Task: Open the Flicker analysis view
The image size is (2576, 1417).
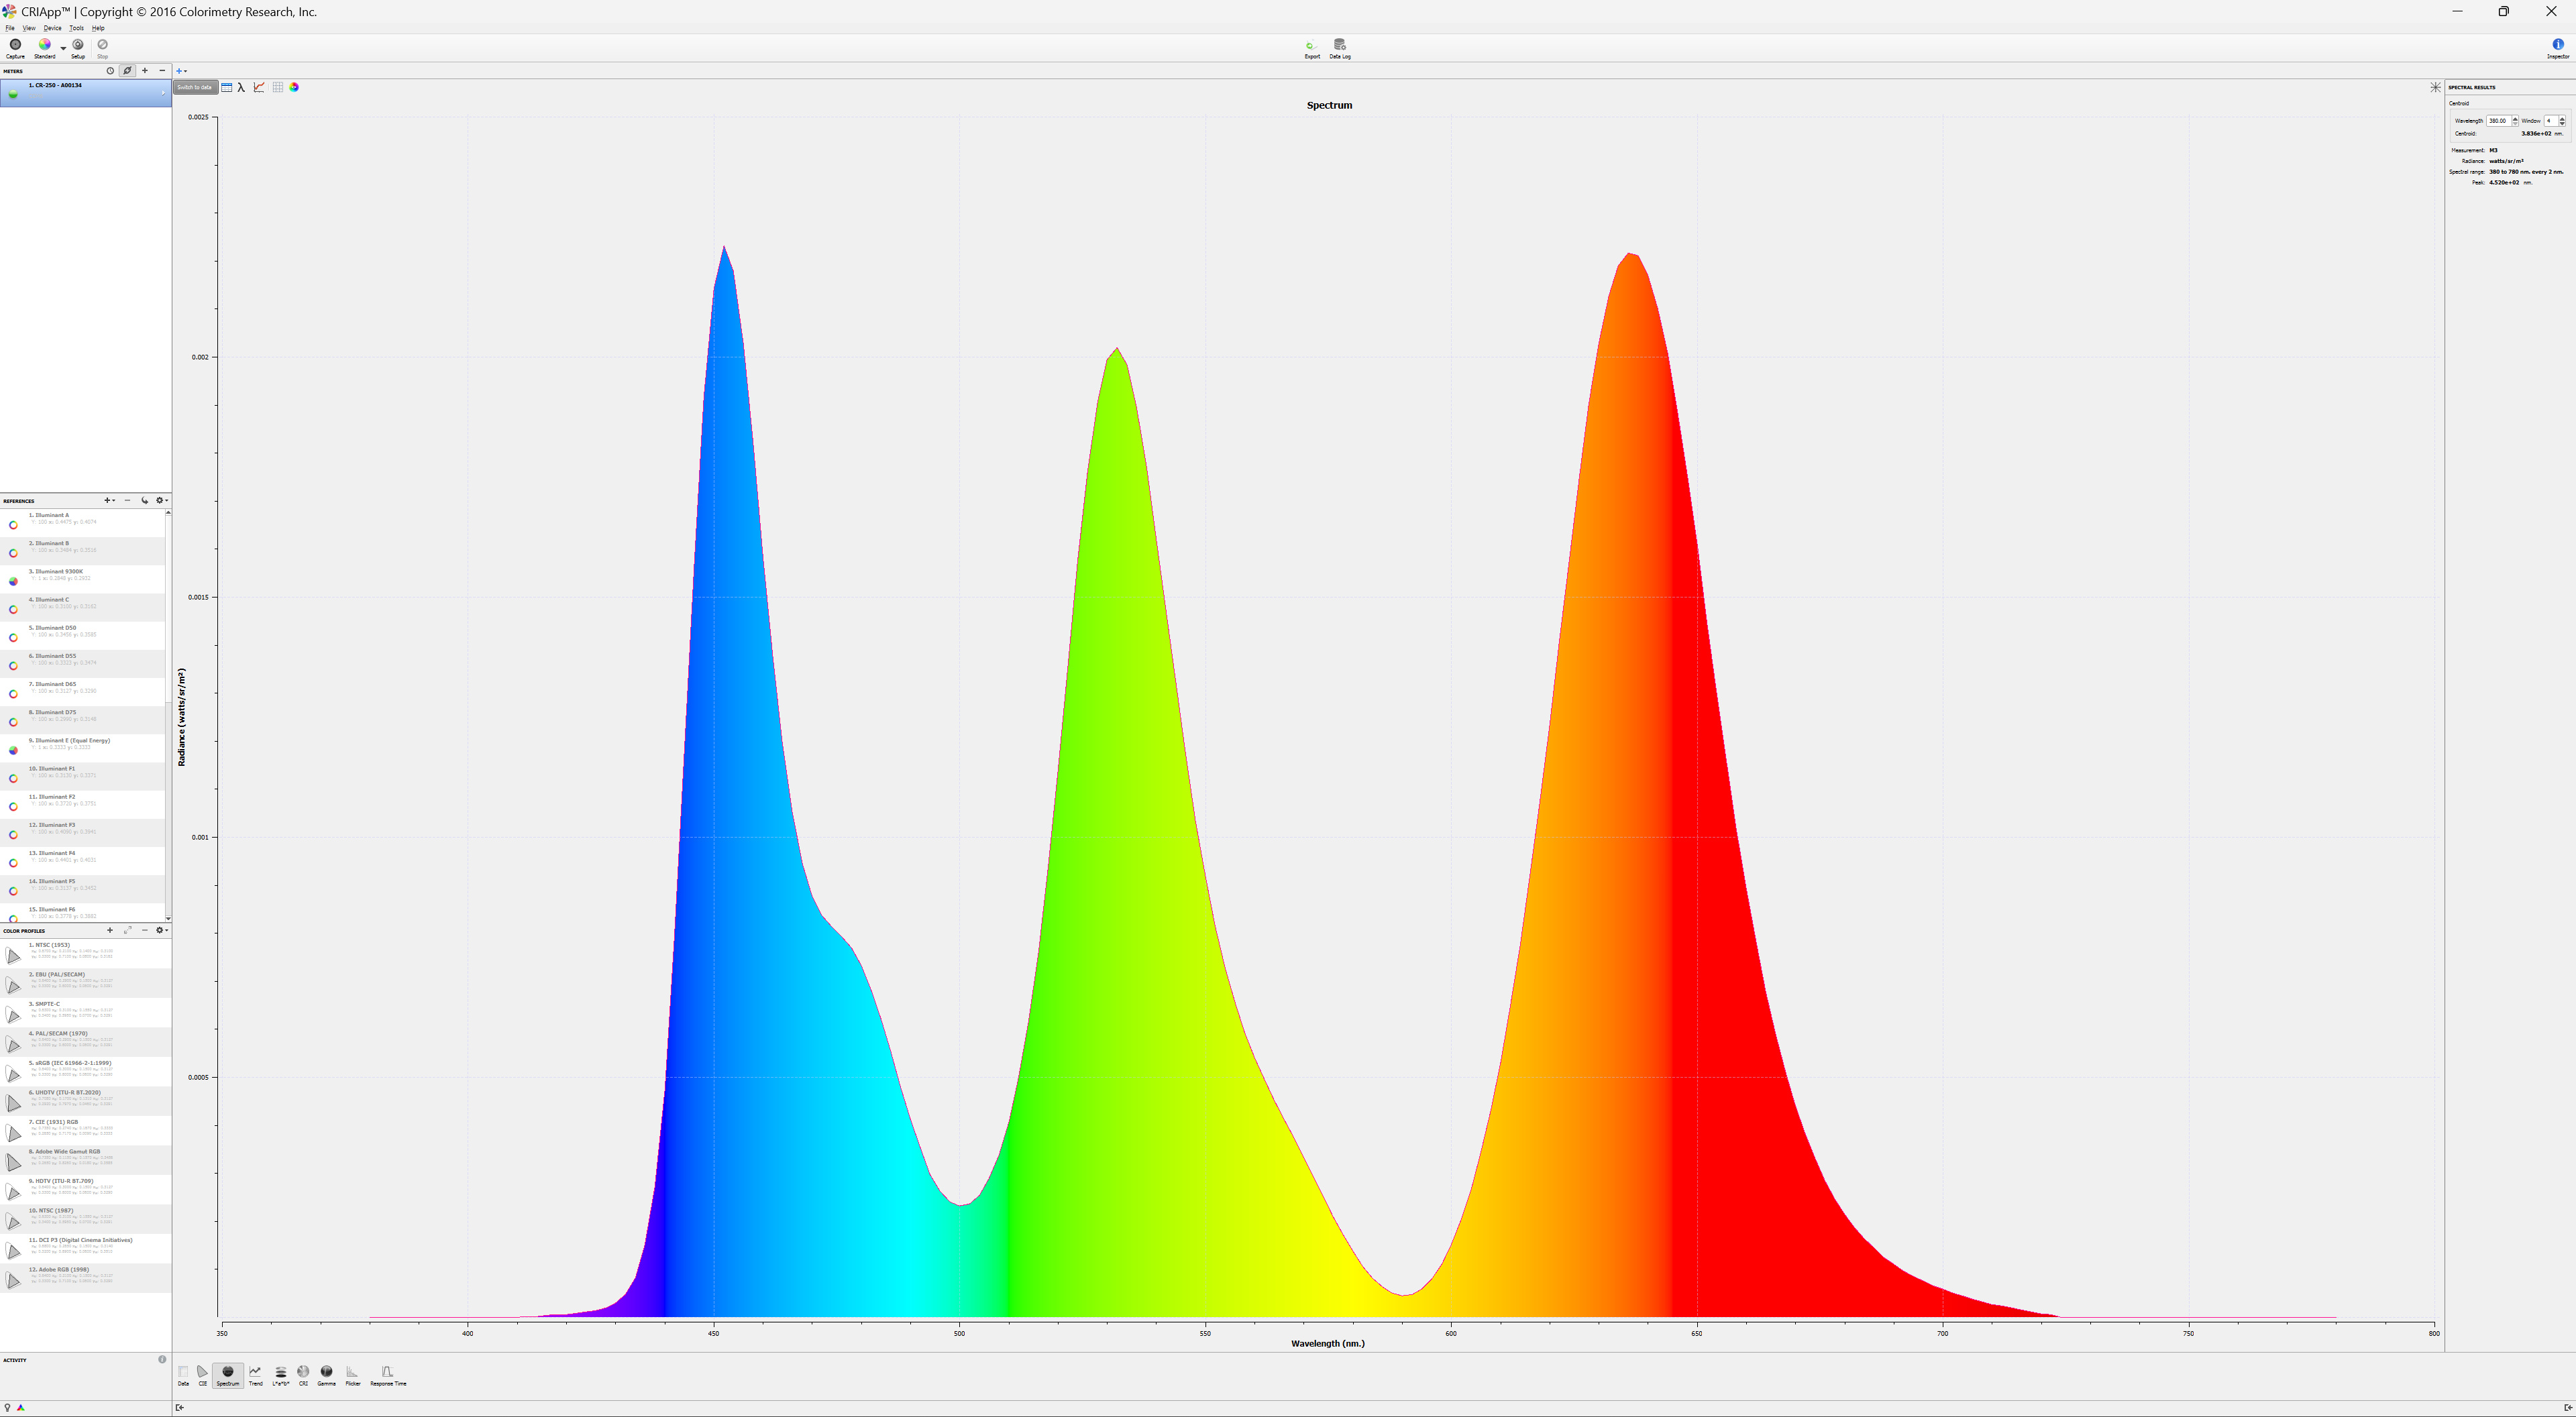Action: [352, 1374]
